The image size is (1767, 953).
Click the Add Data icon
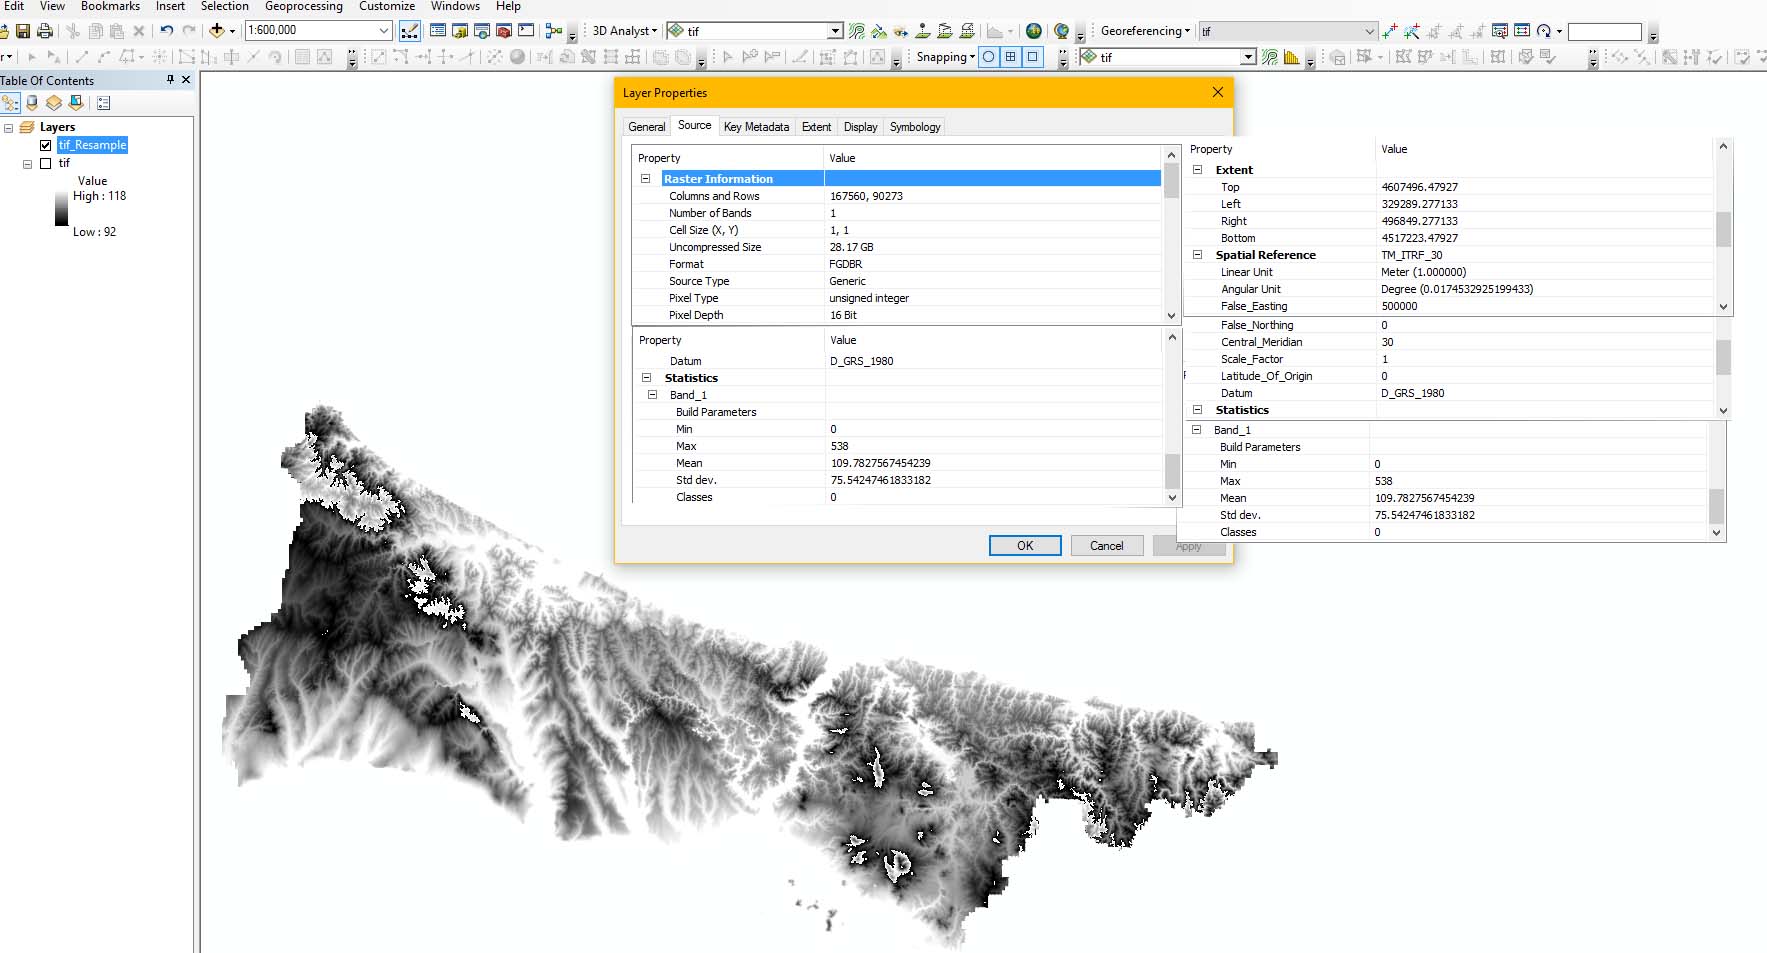click(216, 31)
